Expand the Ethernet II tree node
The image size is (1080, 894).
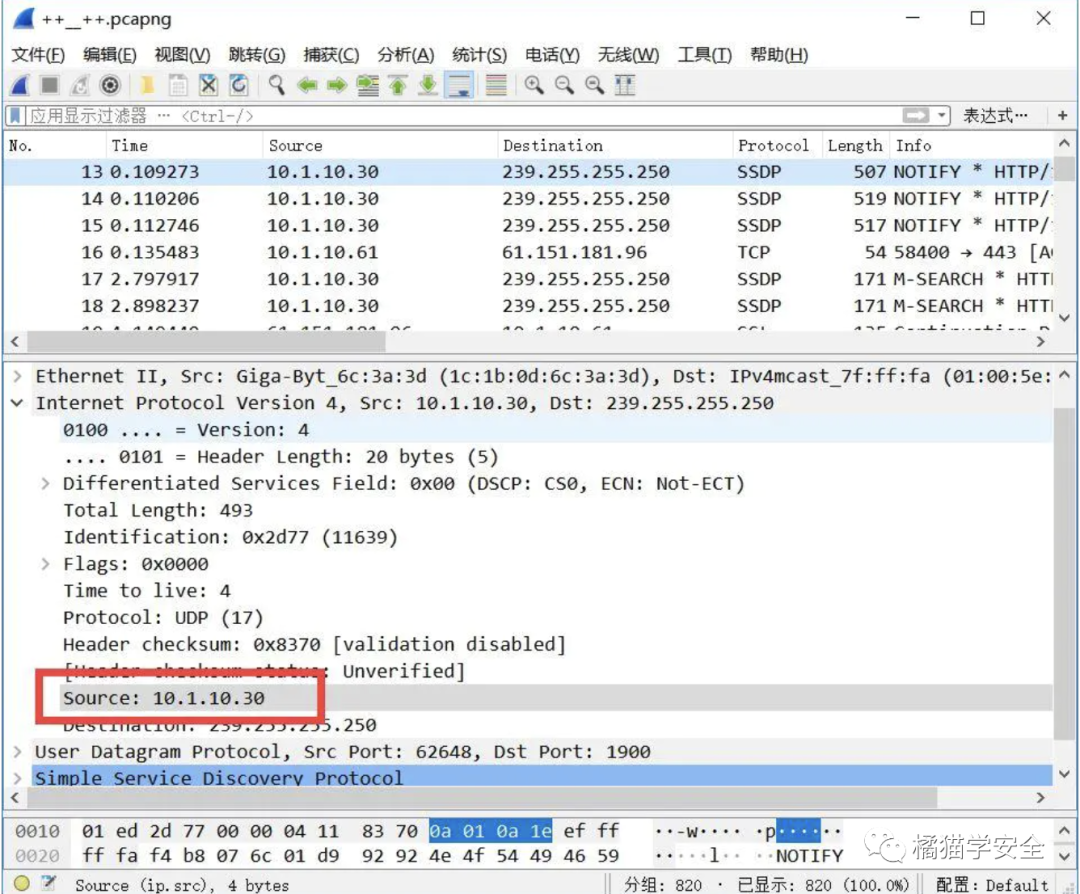[x=18, y=376]
